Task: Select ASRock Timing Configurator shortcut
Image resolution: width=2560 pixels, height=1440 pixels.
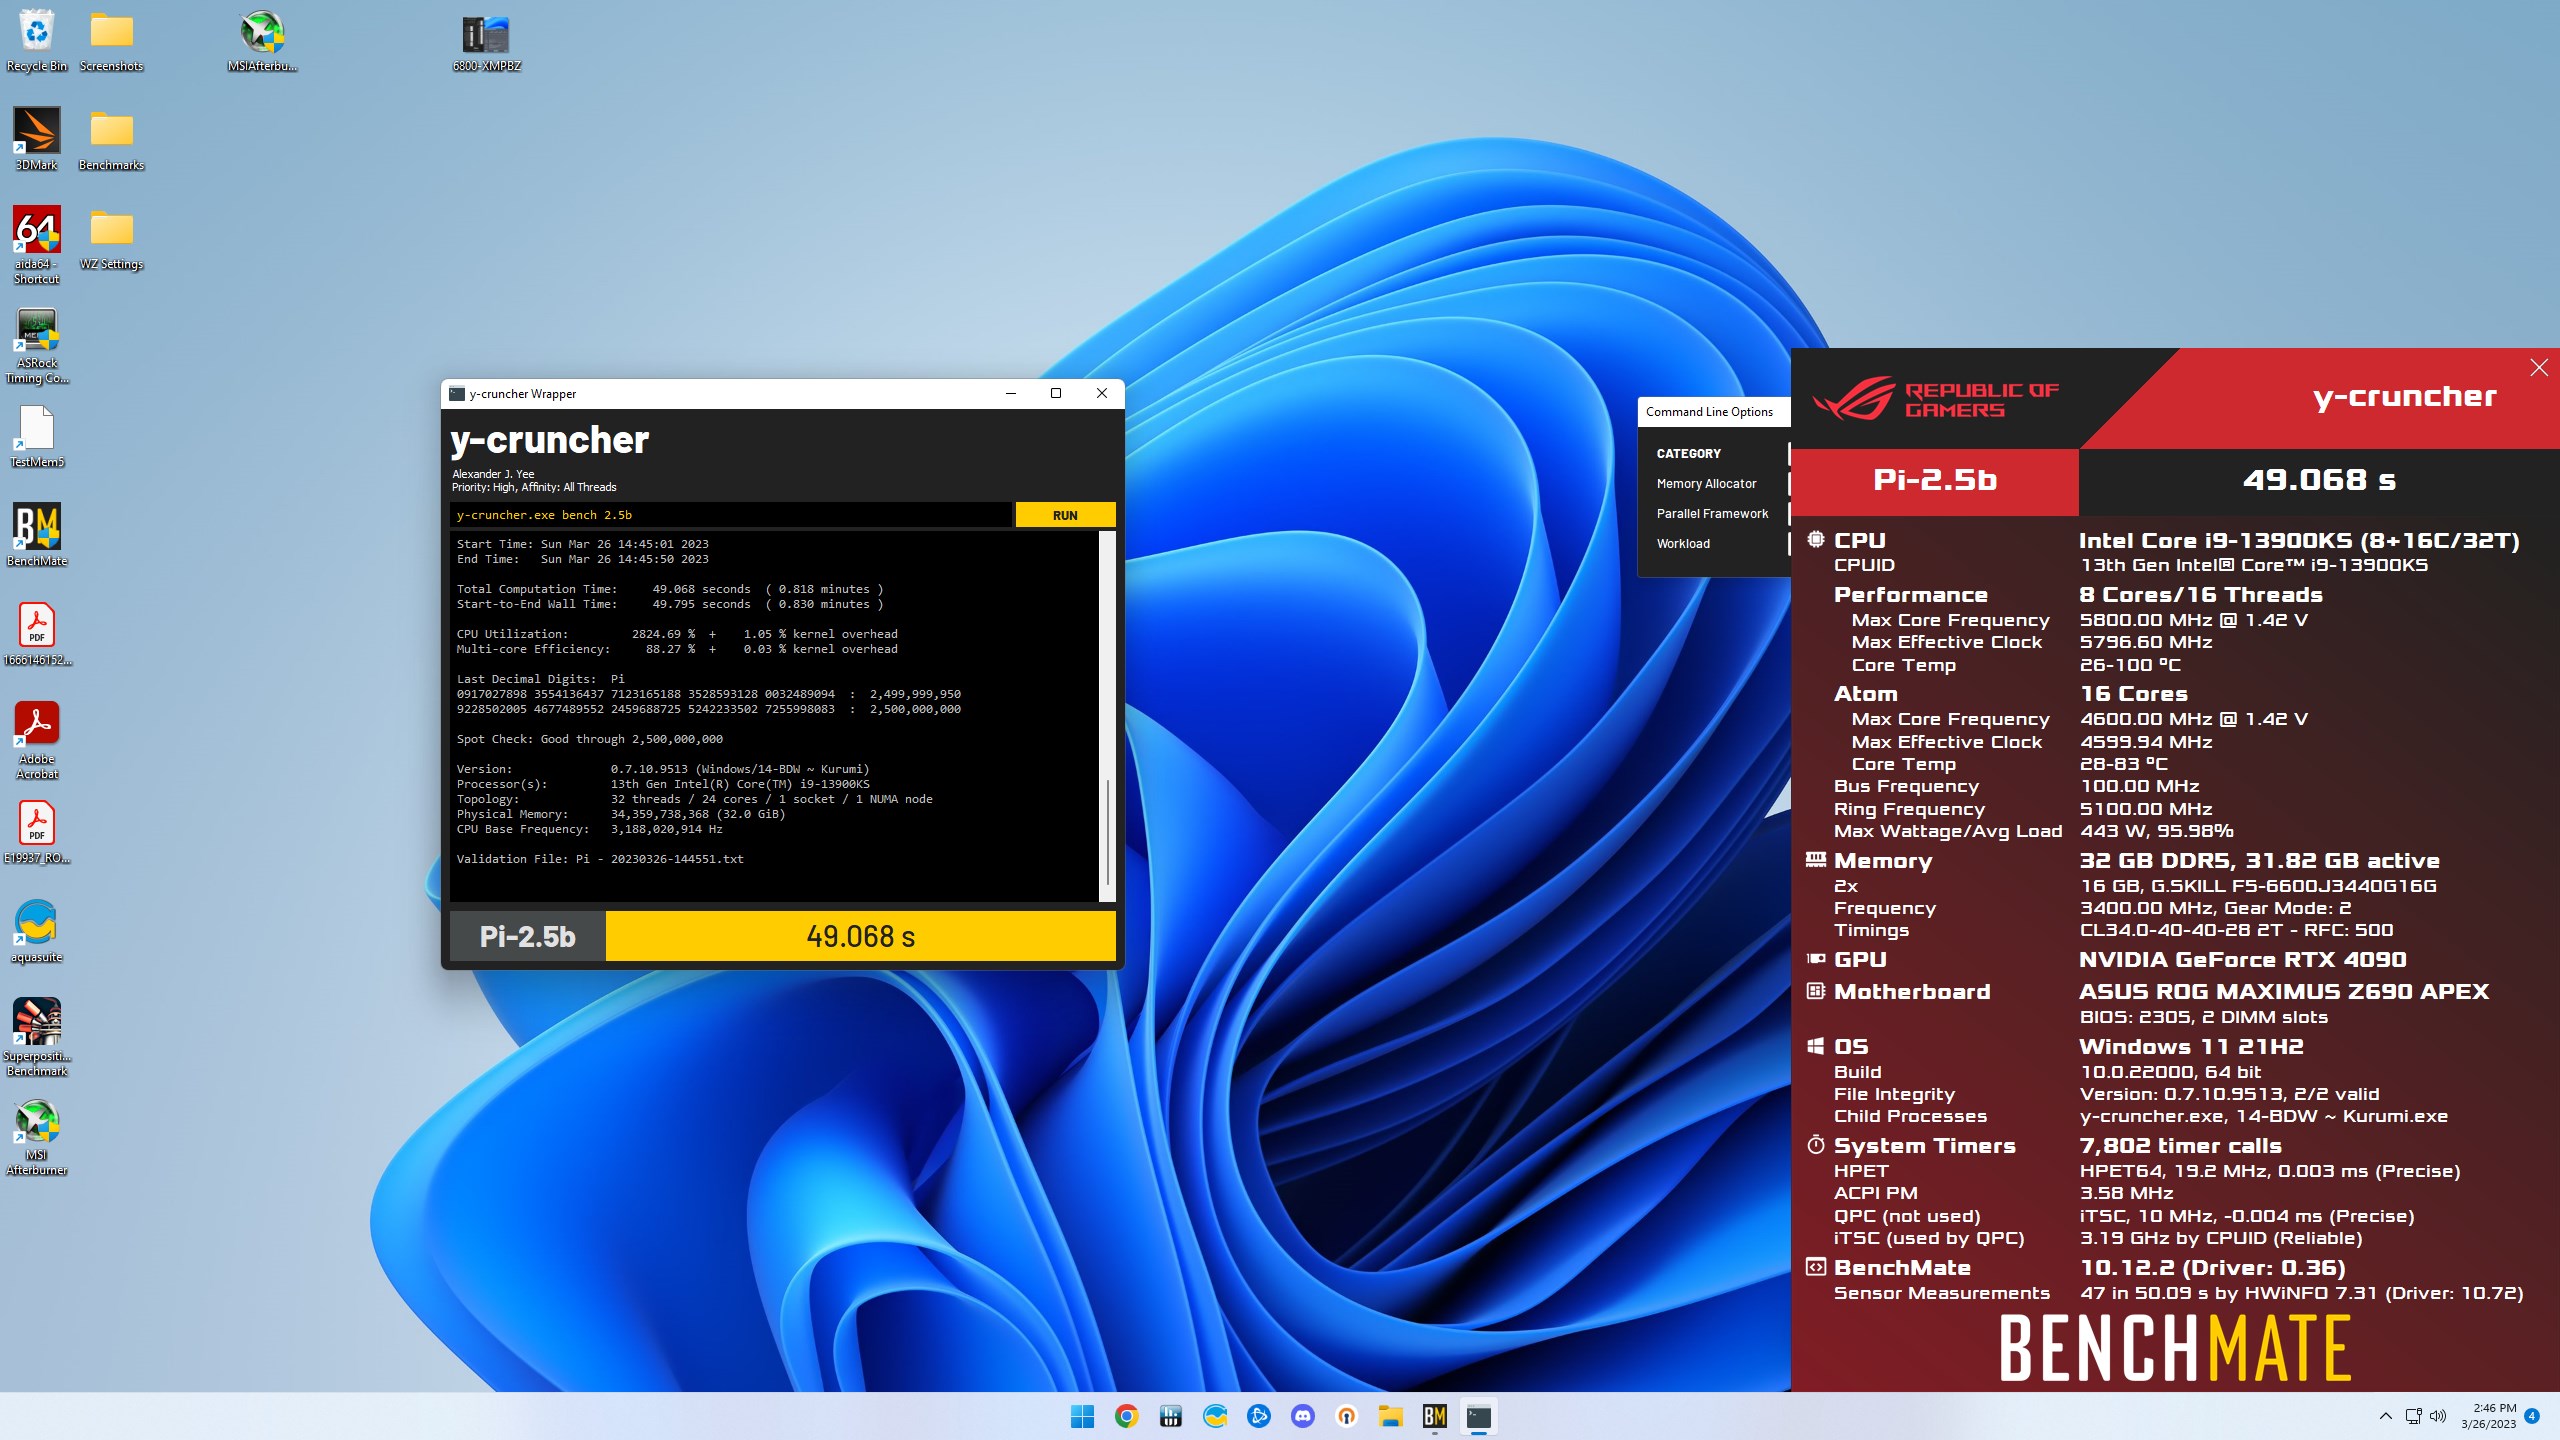Action: pyautogui.click(x=37, y=345)
